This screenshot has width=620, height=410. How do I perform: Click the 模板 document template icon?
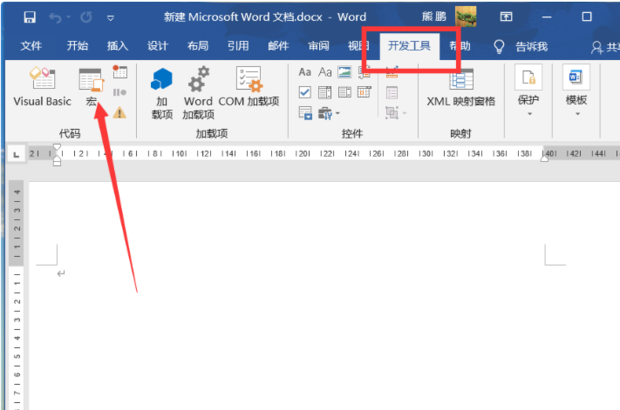[576, 77]
